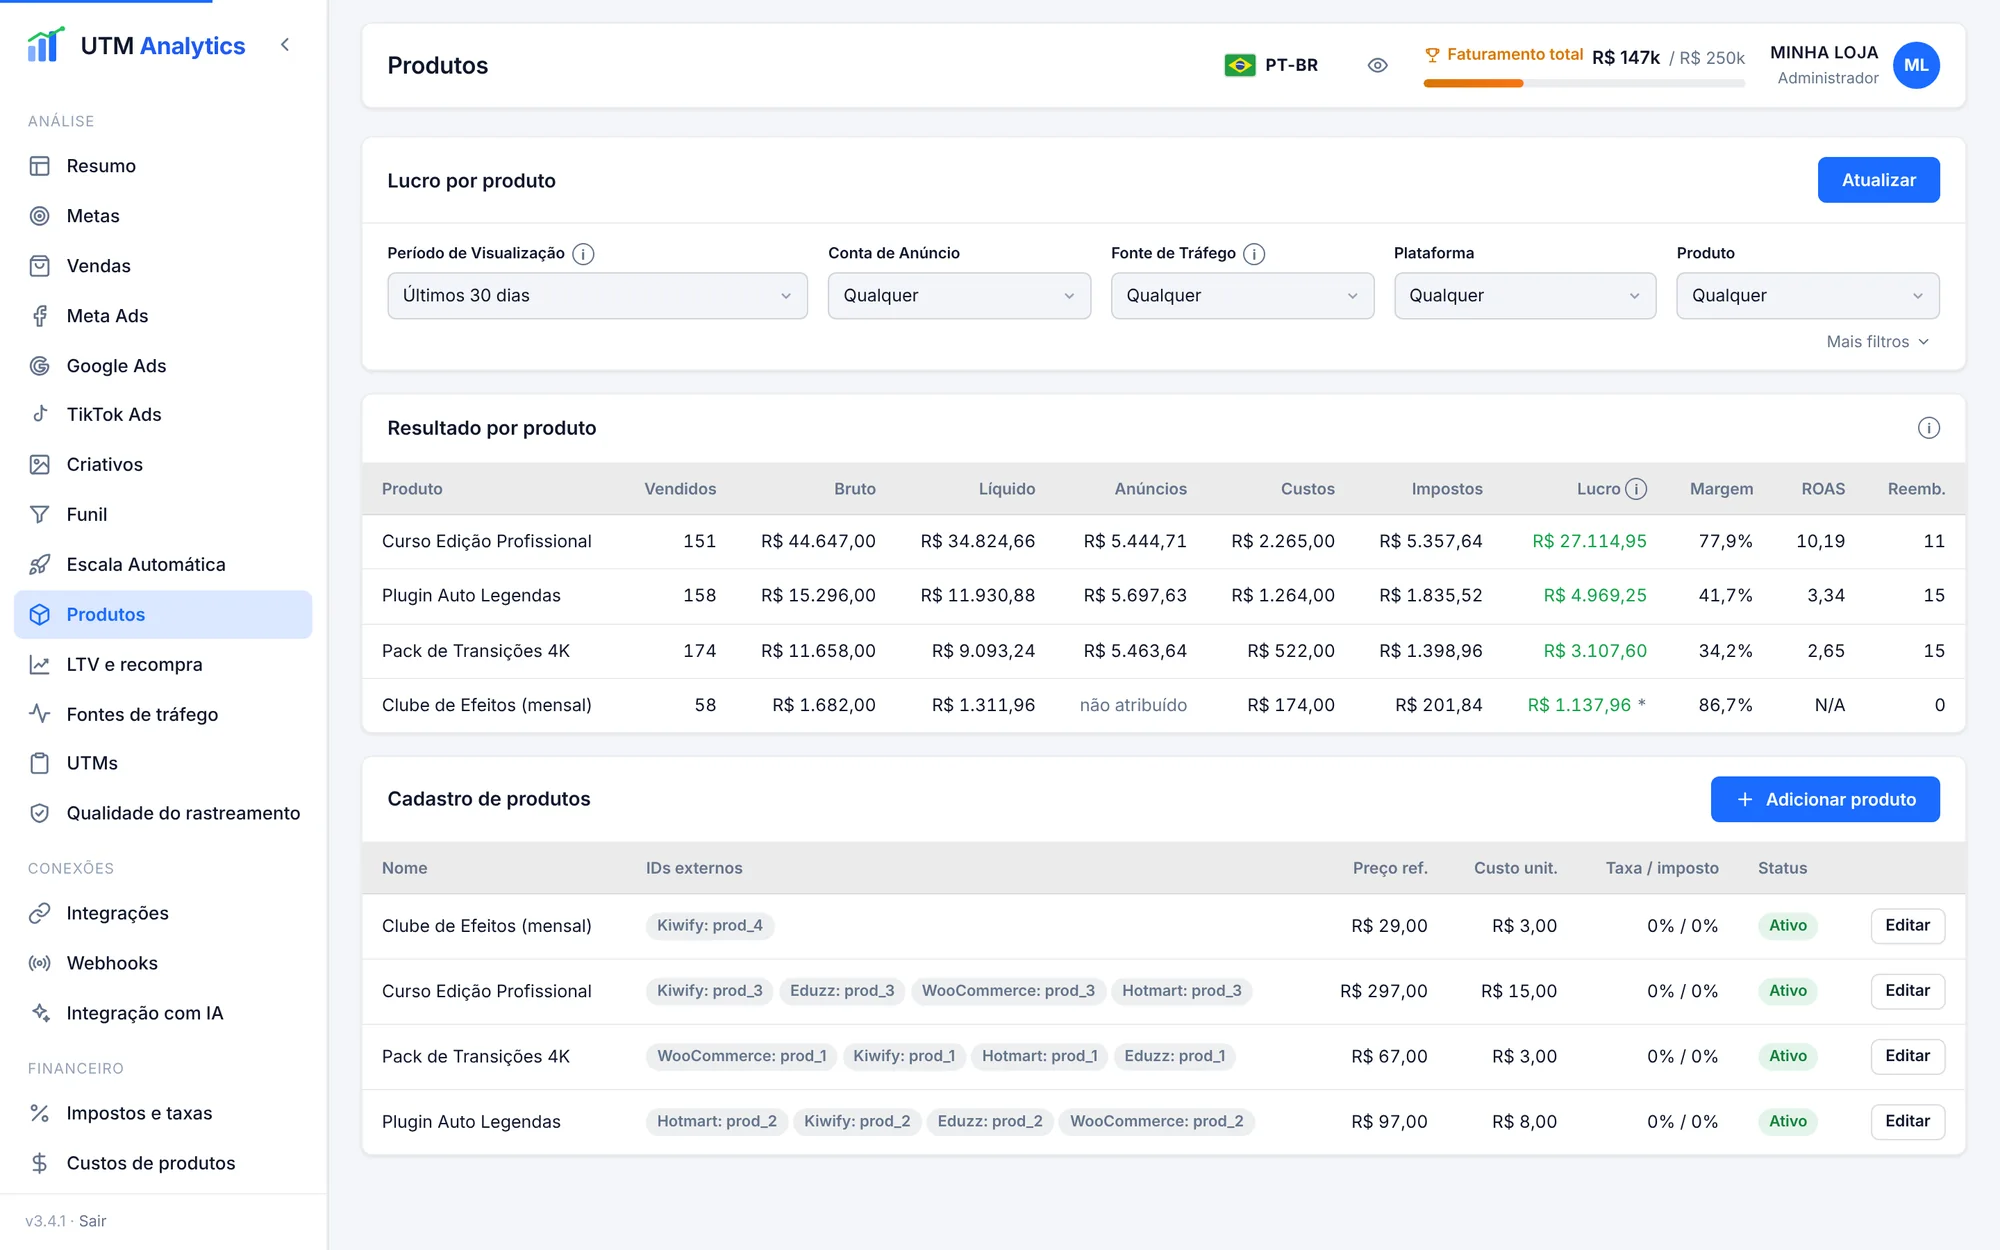The width and height of the screenshot is (2000, 1250).
Task: Click the Funil filter icon
Action: click(40, 515)
